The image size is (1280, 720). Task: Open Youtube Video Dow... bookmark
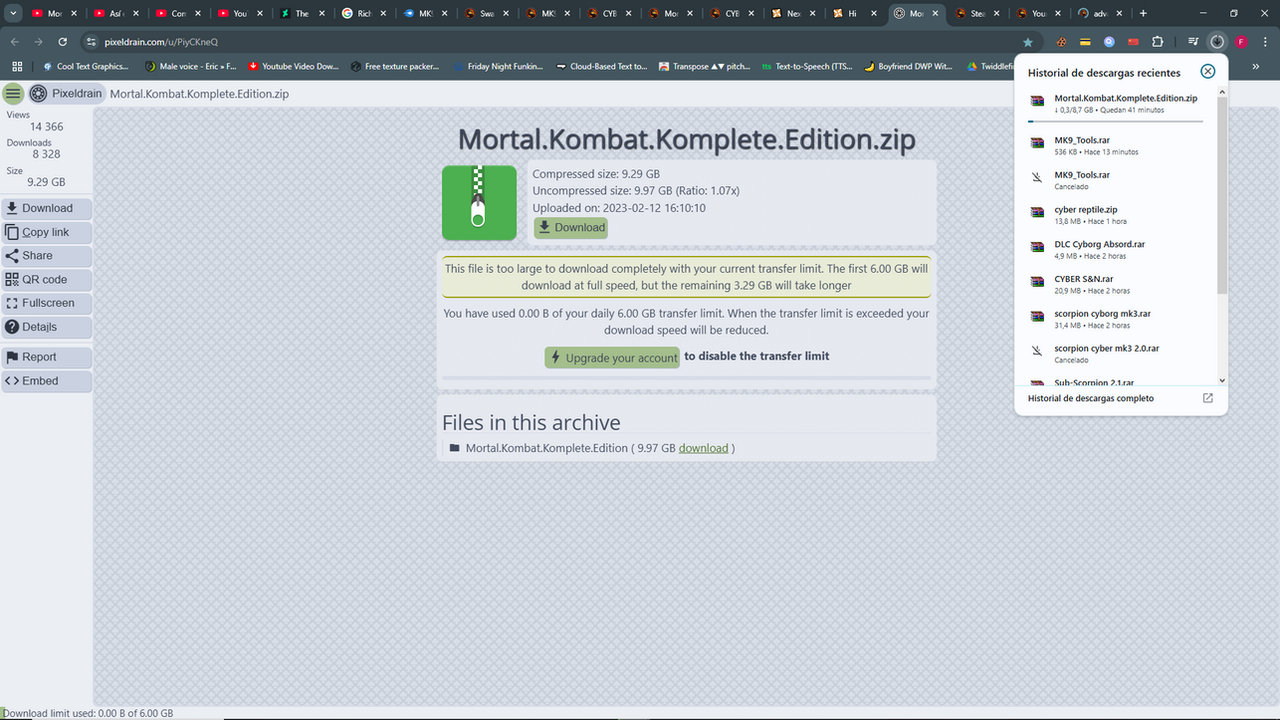293,66
